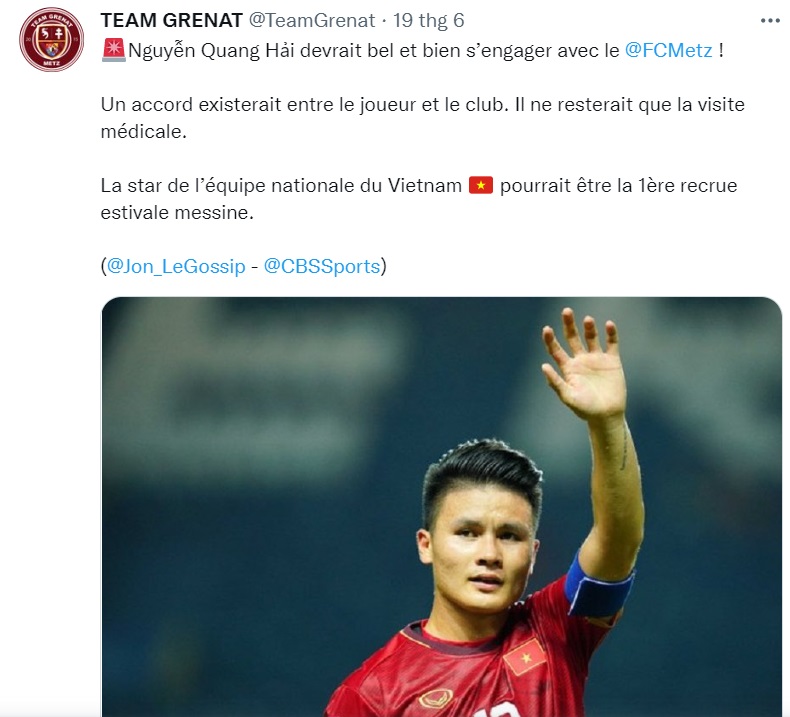Click the words "estivale messine"

[177, 212]
